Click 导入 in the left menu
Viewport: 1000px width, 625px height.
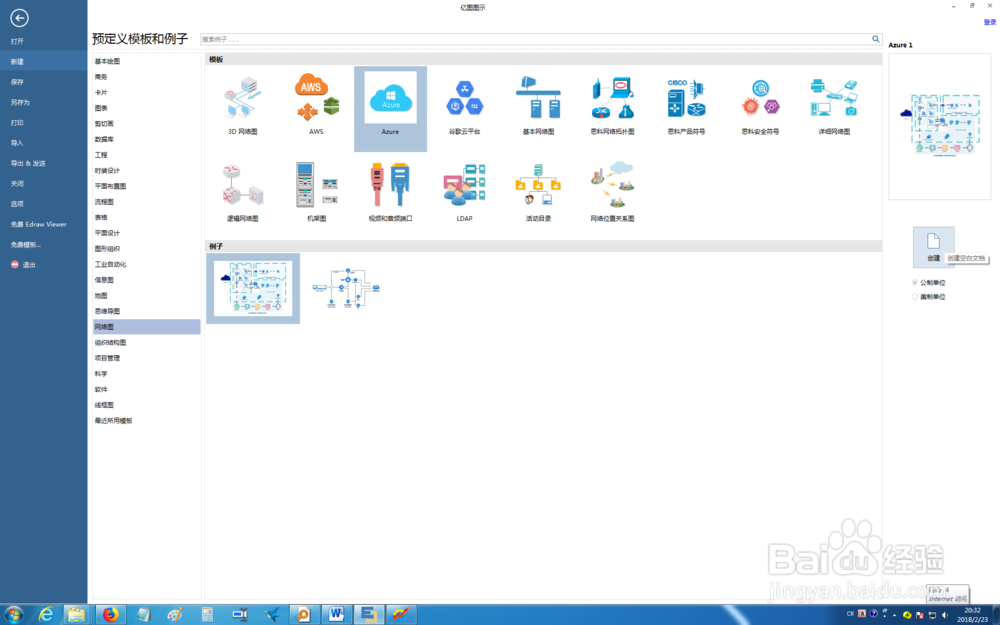[x=17, y=143]
